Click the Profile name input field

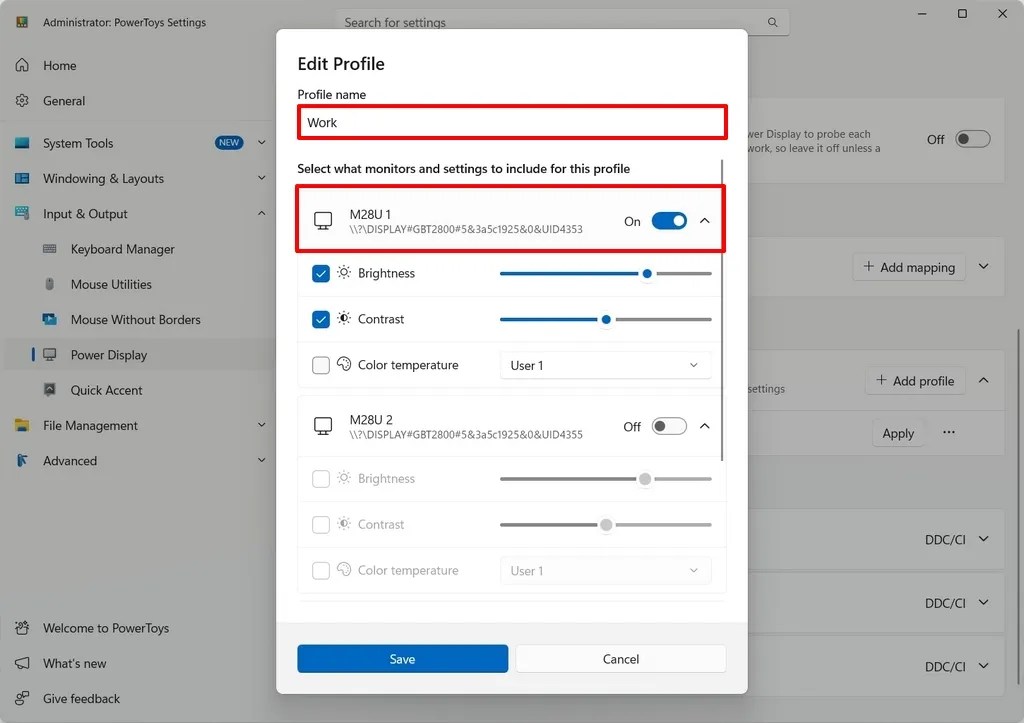[512, 122]
